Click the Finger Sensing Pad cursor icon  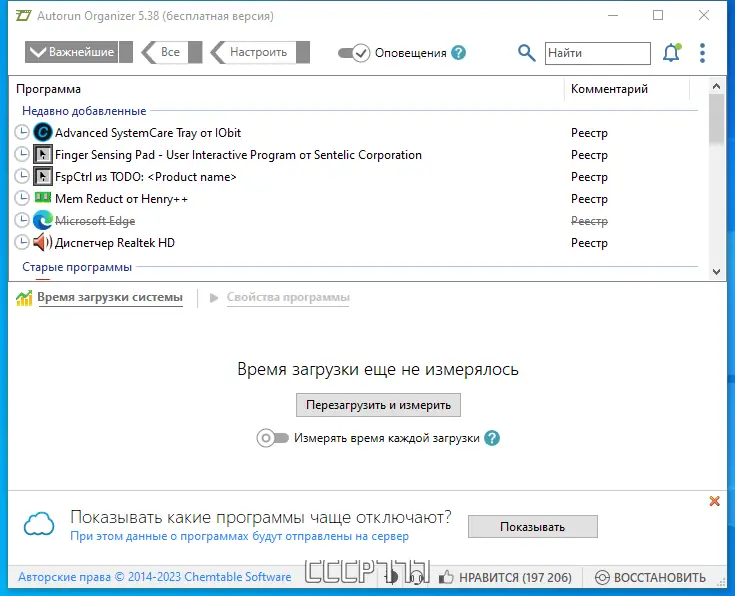43,155
